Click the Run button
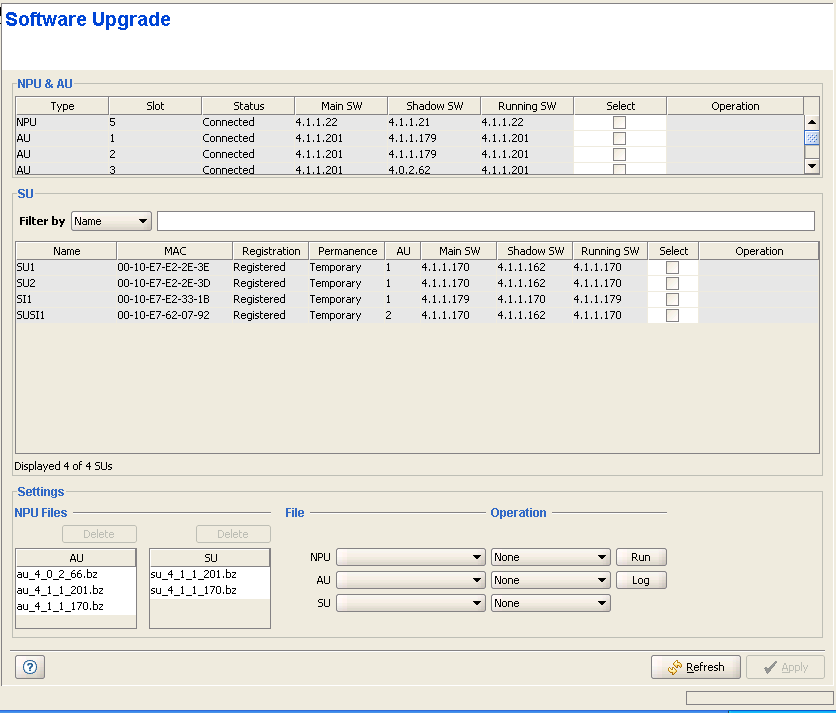836x713 pixels. pos(641,557)
